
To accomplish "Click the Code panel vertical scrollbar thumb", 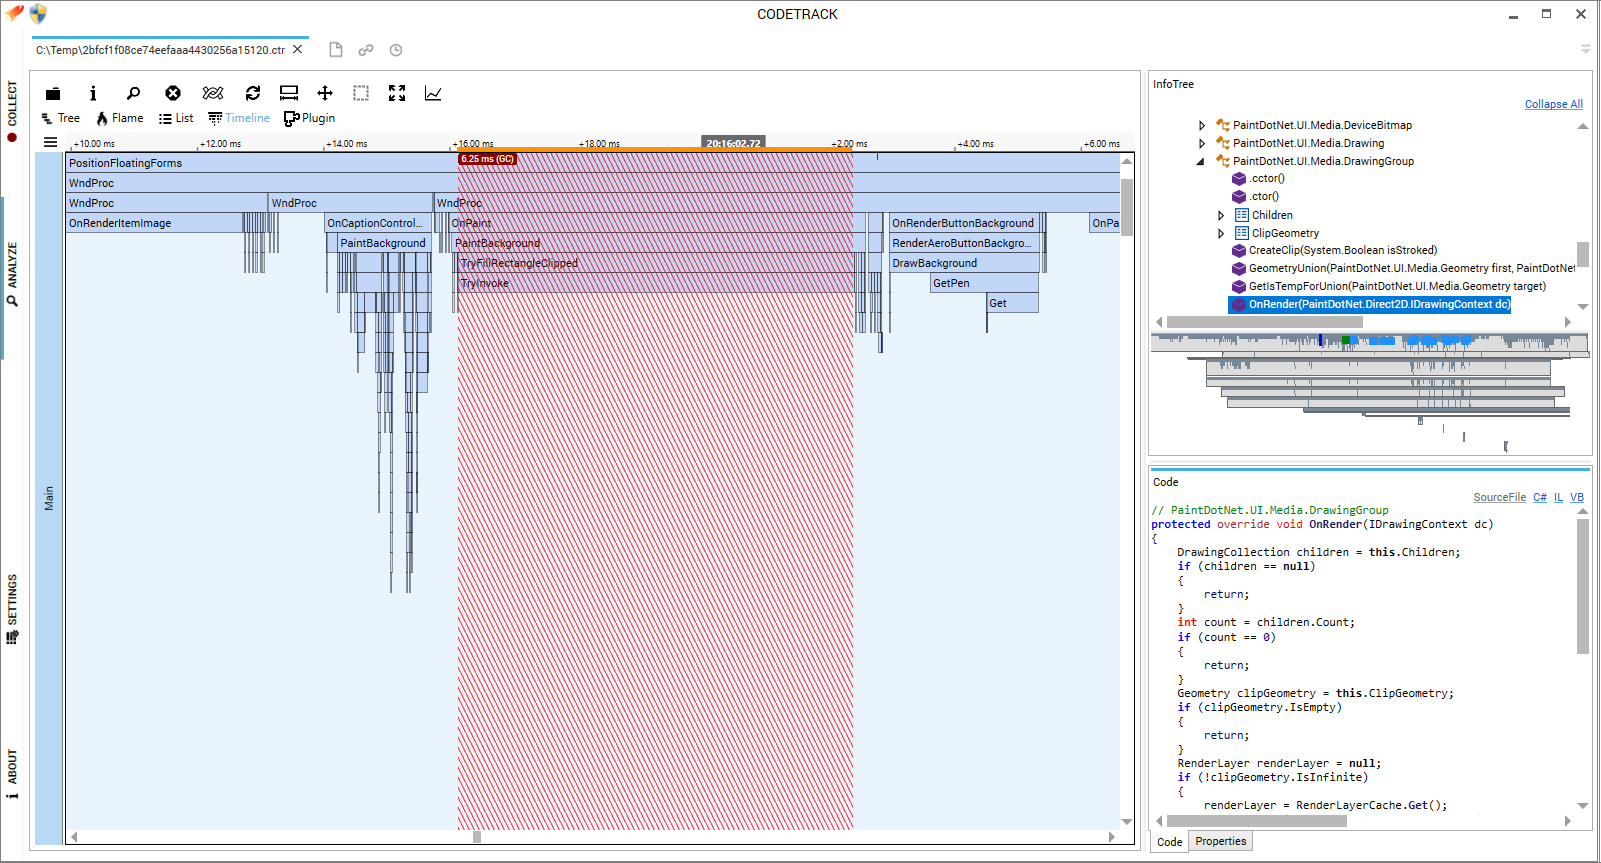I will 1583,586.
